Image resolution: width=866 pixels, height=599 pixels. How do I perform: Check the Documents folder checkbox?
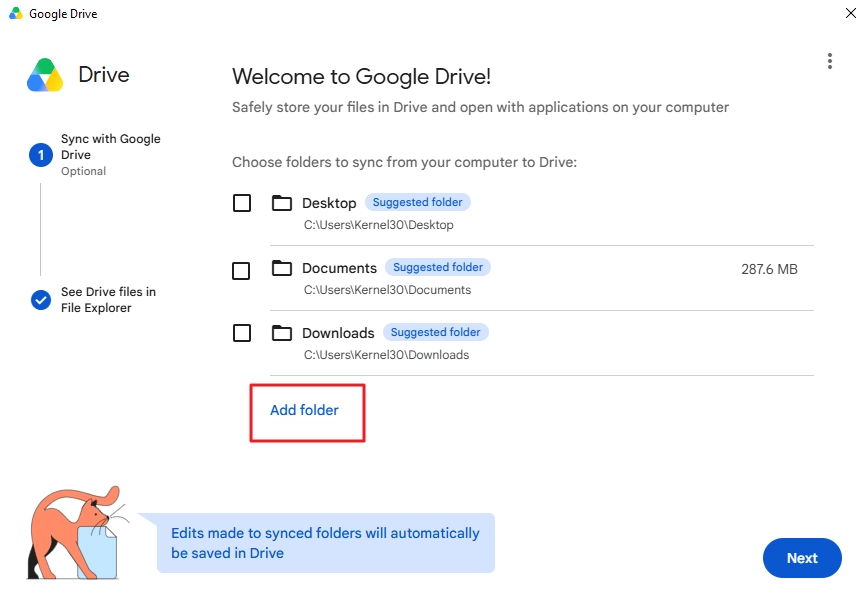(x=241, y=271)
